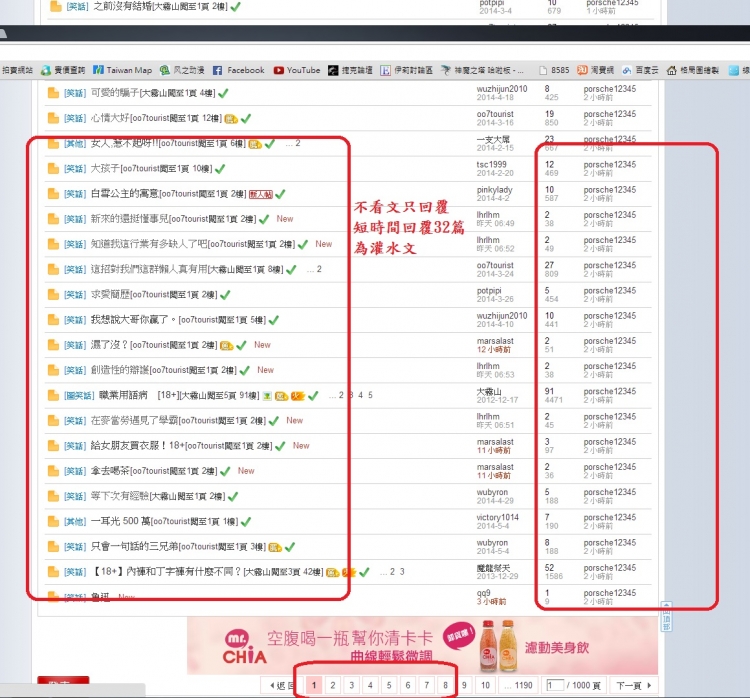Image resolution: width=750 pixels, height=698 pixels.
Task: Go to page 2 in pagination
Action: (x=332, y=685)
